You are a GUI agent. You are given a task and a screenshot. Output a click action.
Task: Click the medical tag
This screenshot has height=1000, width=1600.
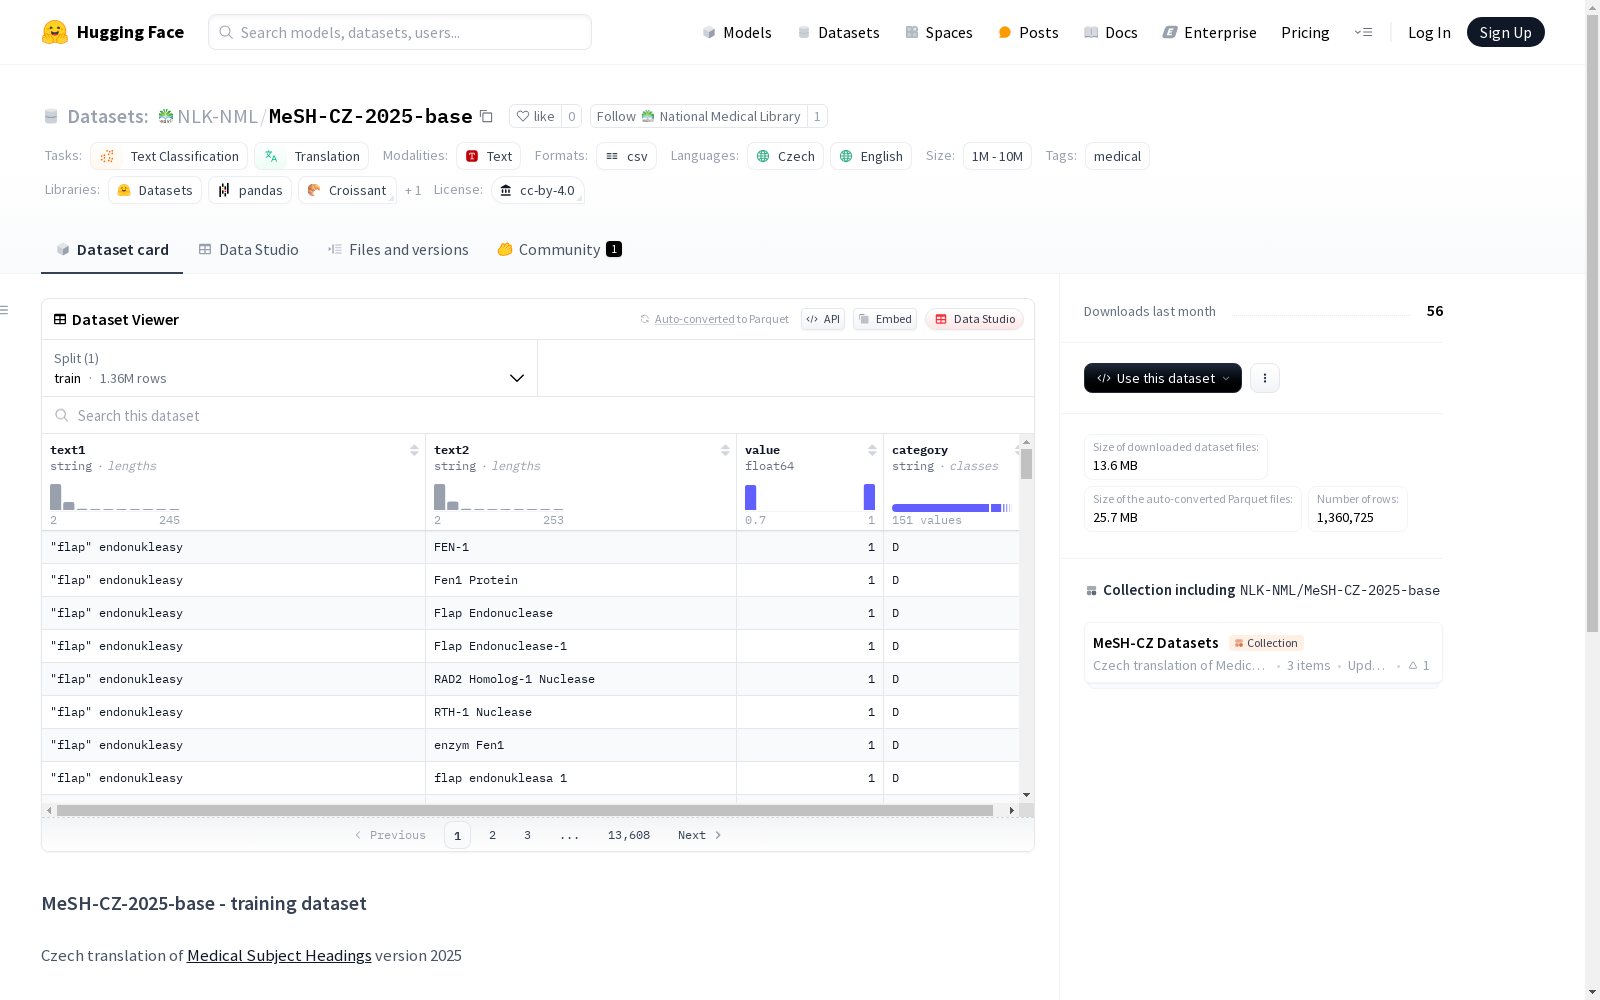coord(1117,156)
